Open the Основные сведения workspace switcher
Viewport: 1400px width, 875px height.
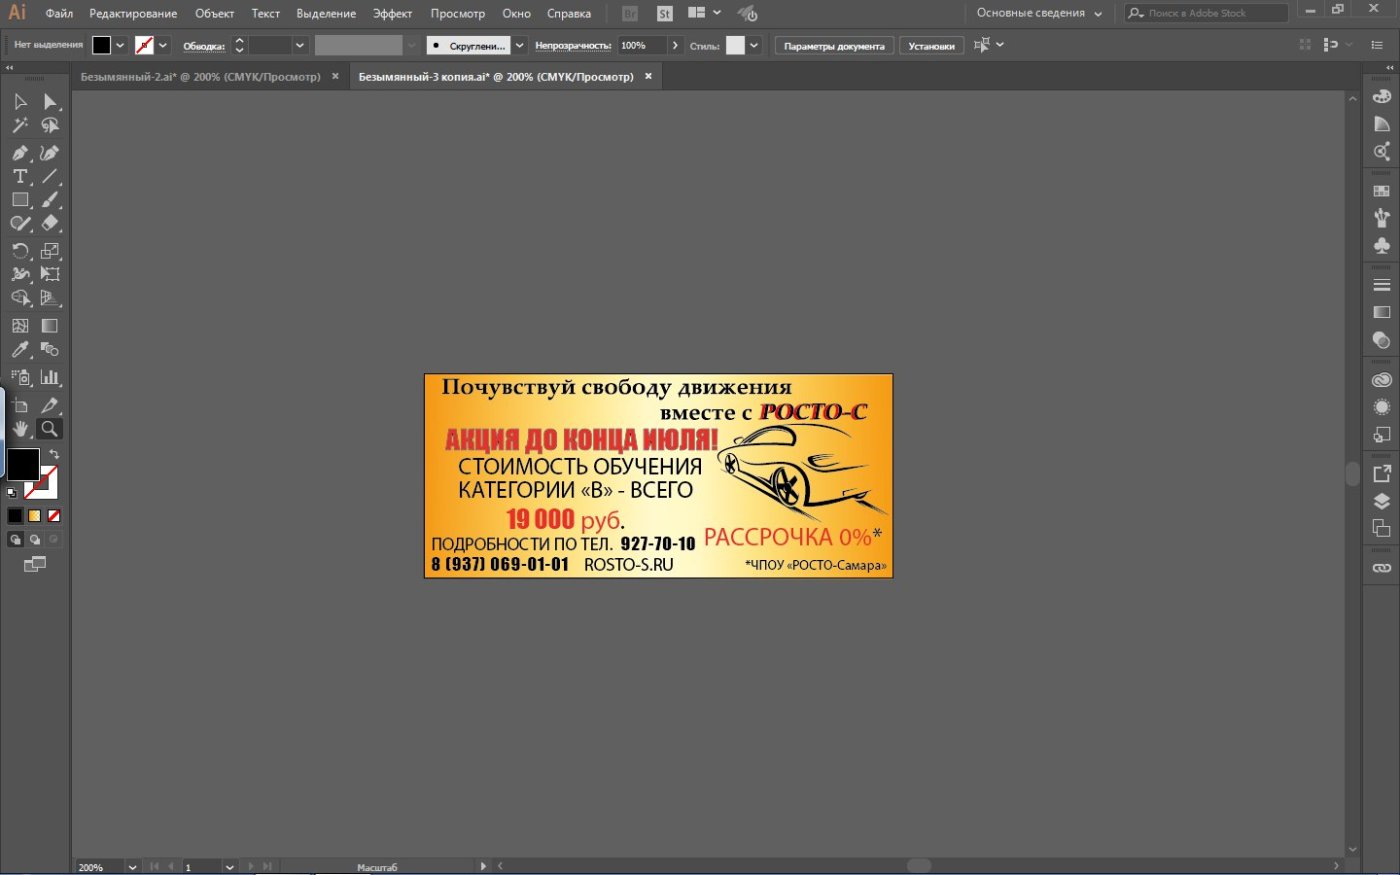coord(1039,13)
